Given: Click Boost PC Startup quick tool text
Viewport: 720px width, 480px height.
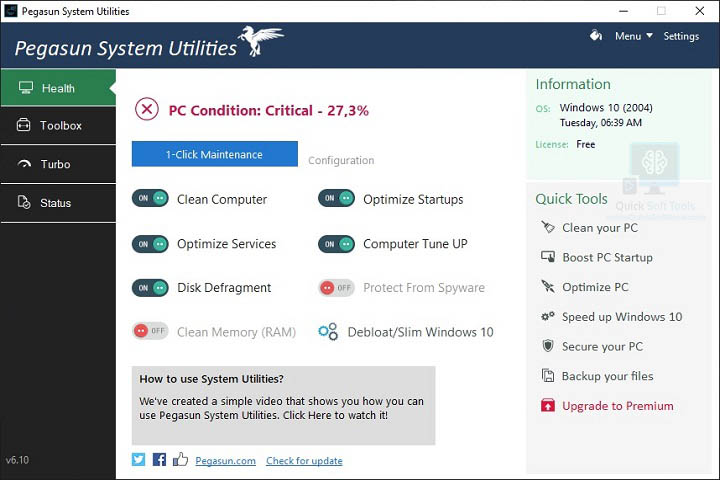Looking at the screenshot, I should pos(607,257).
